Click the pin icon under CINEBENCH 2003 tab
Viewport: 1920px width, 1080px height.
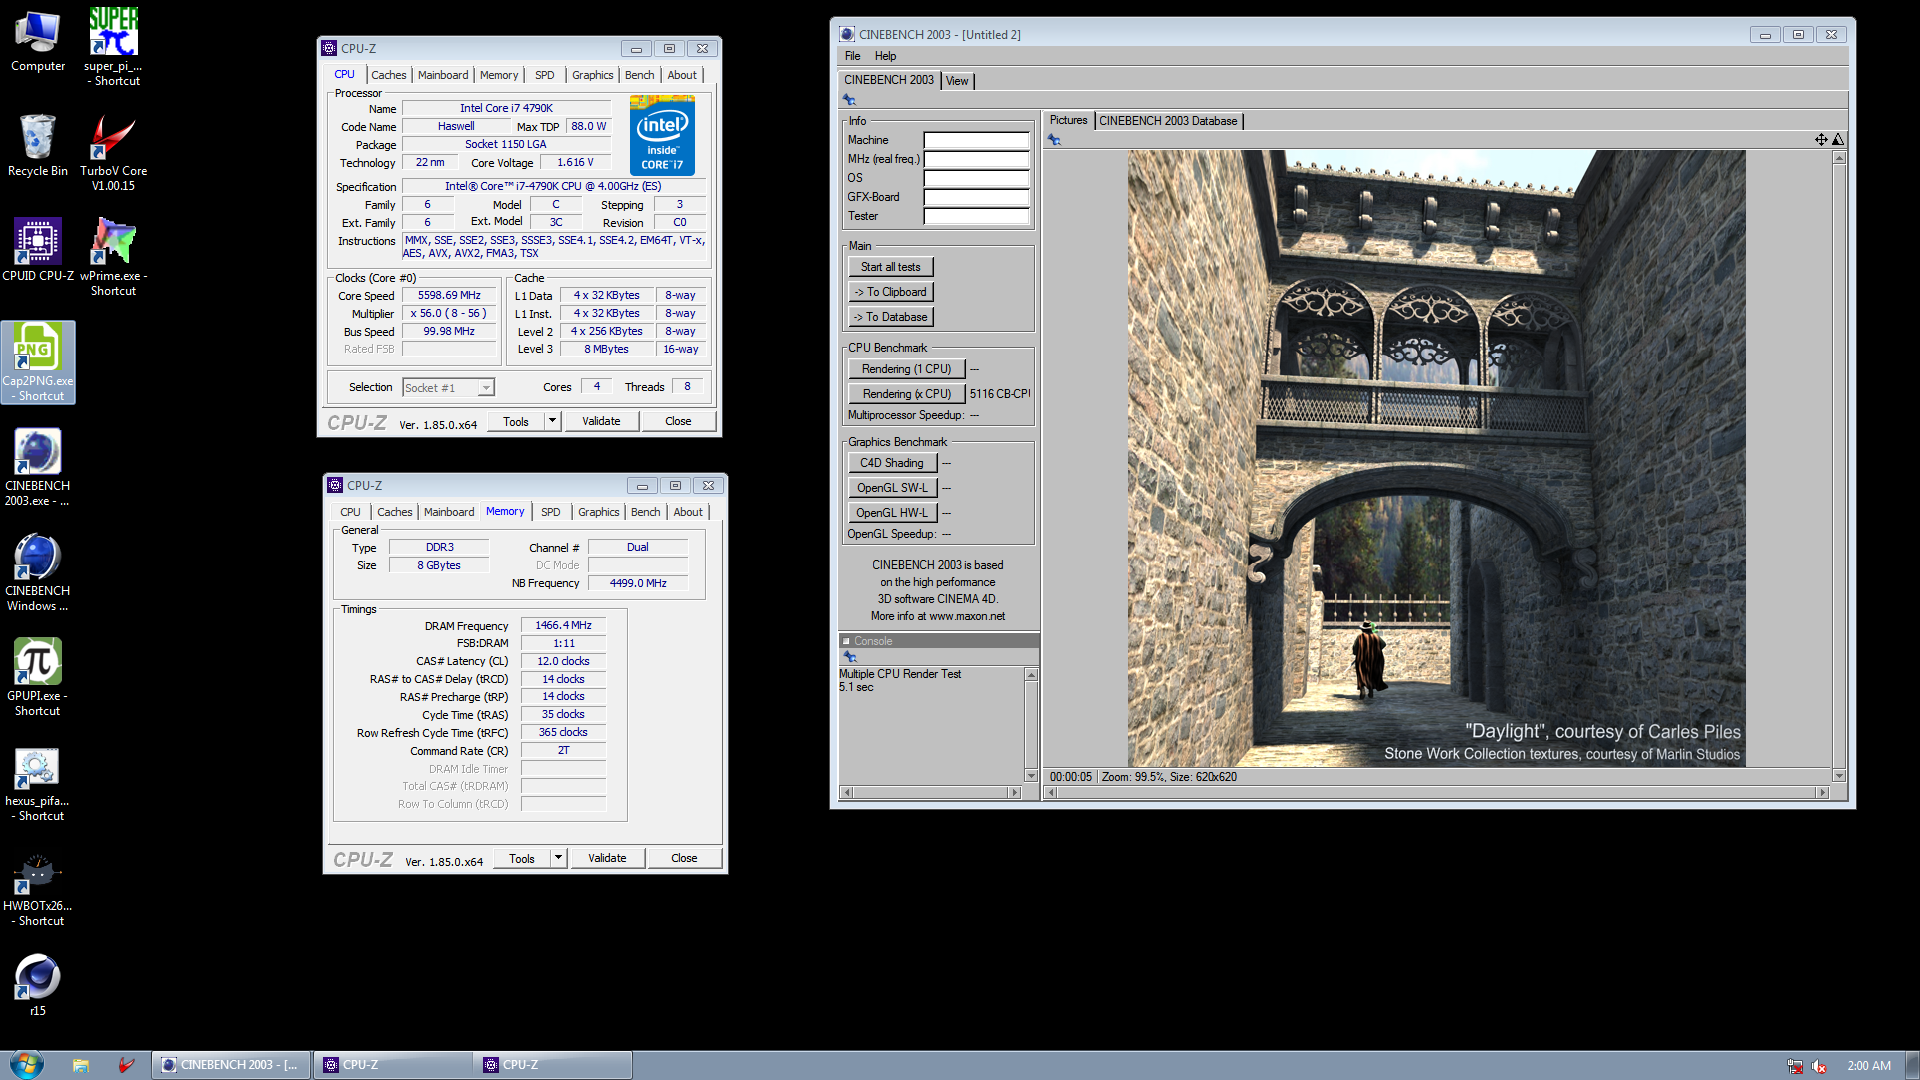tap(849, 100)
